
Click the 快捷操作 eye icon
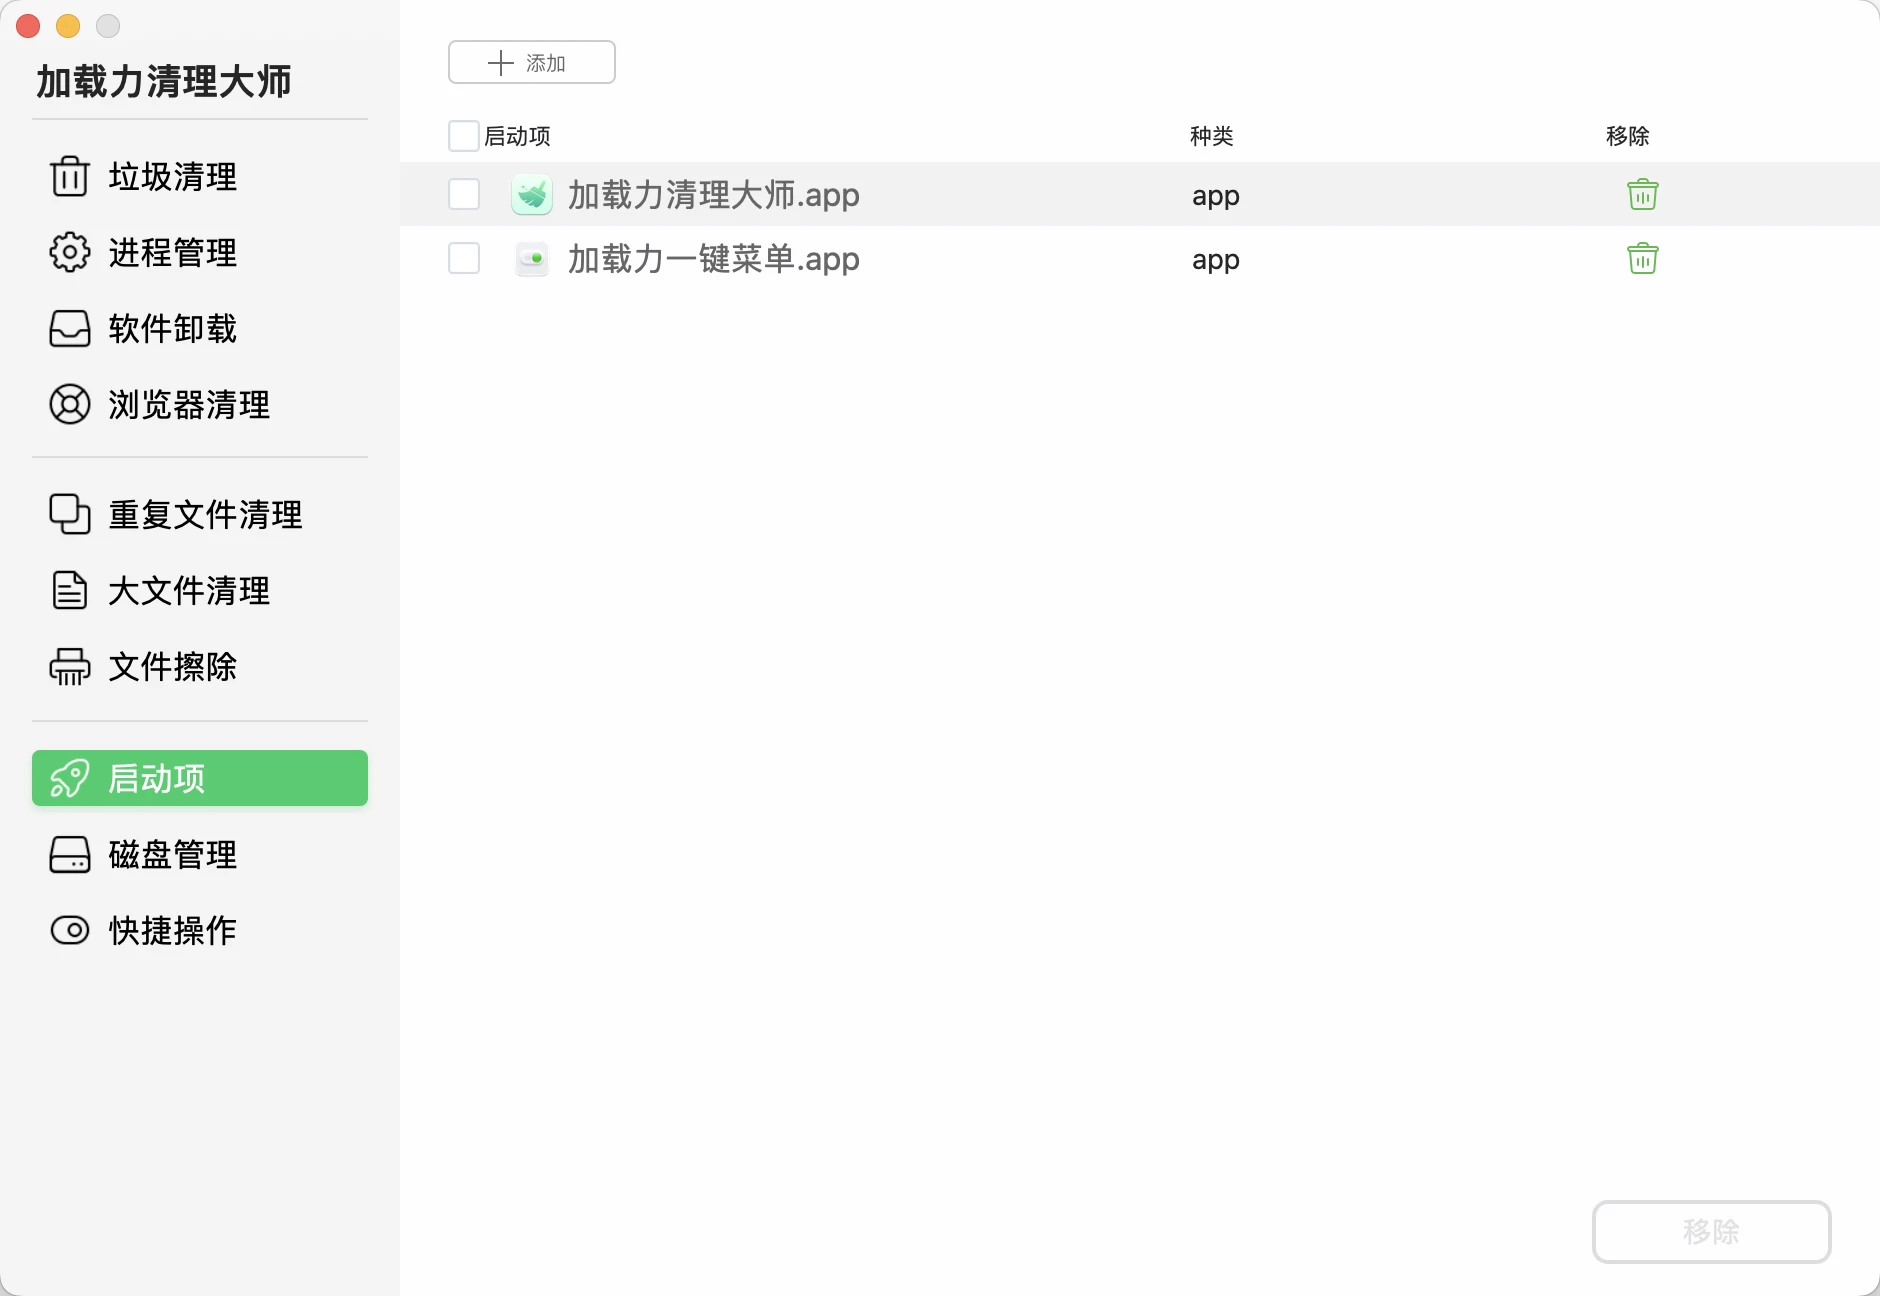tap(69, 930)
